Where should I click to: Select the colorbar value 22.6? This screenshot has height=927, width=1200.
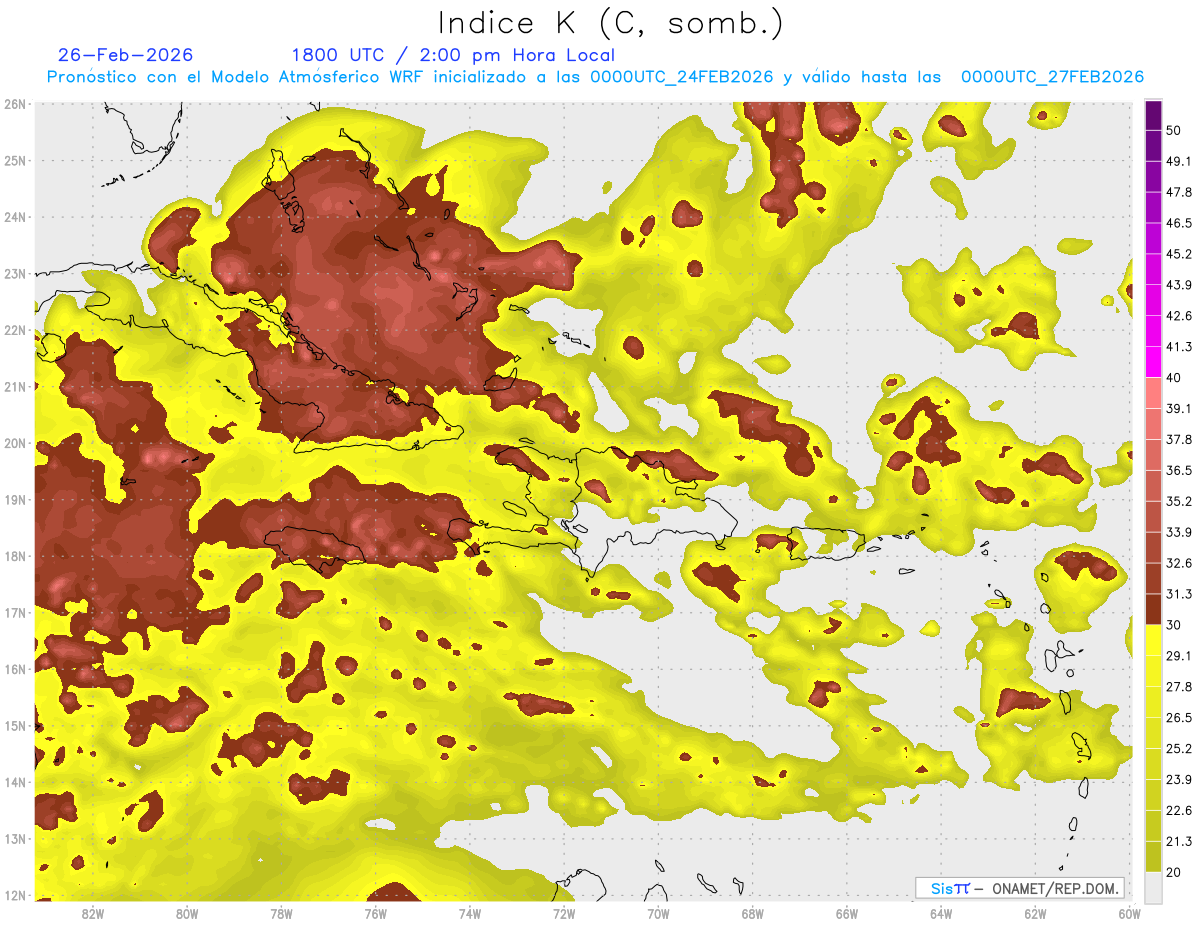pyautogui.click(x=1179, y=811)
